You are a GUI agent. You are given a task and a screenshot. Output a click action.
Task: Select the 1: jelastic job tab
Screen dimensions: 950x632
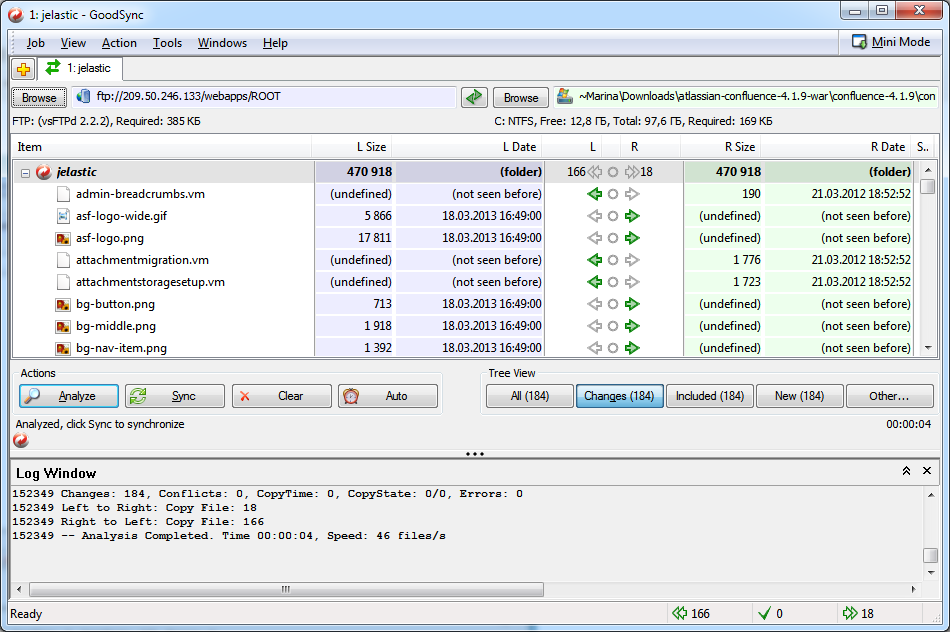click(80, 68)
